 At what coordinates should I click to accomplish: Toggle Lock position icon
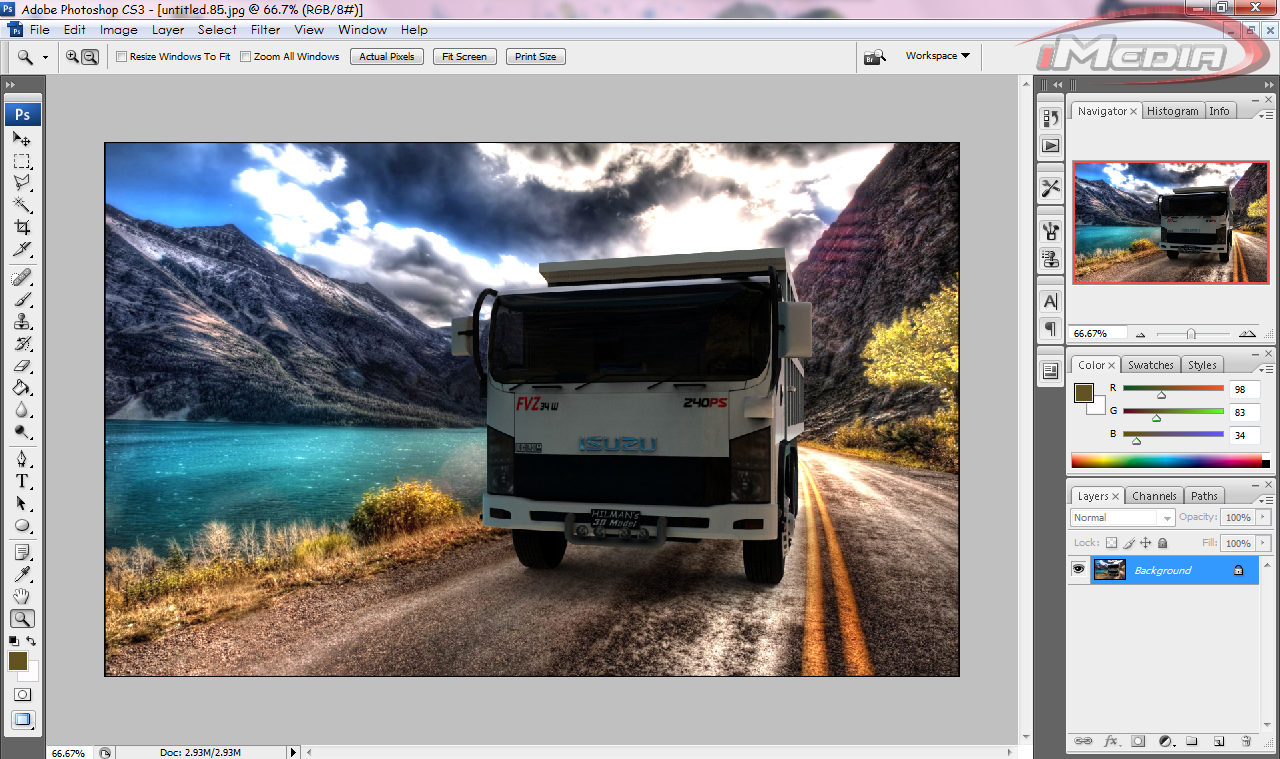pyautogui.click(x=1145, y=543)
